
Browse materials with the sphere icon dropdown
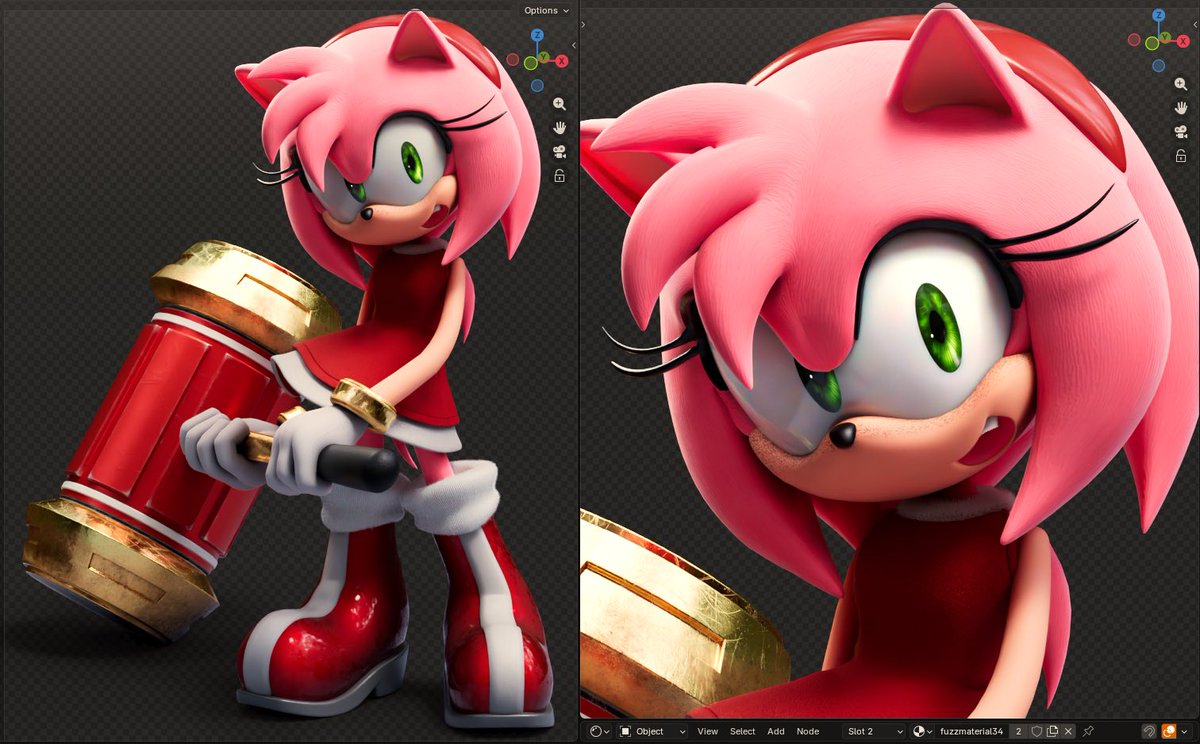(x=921, y=731)
